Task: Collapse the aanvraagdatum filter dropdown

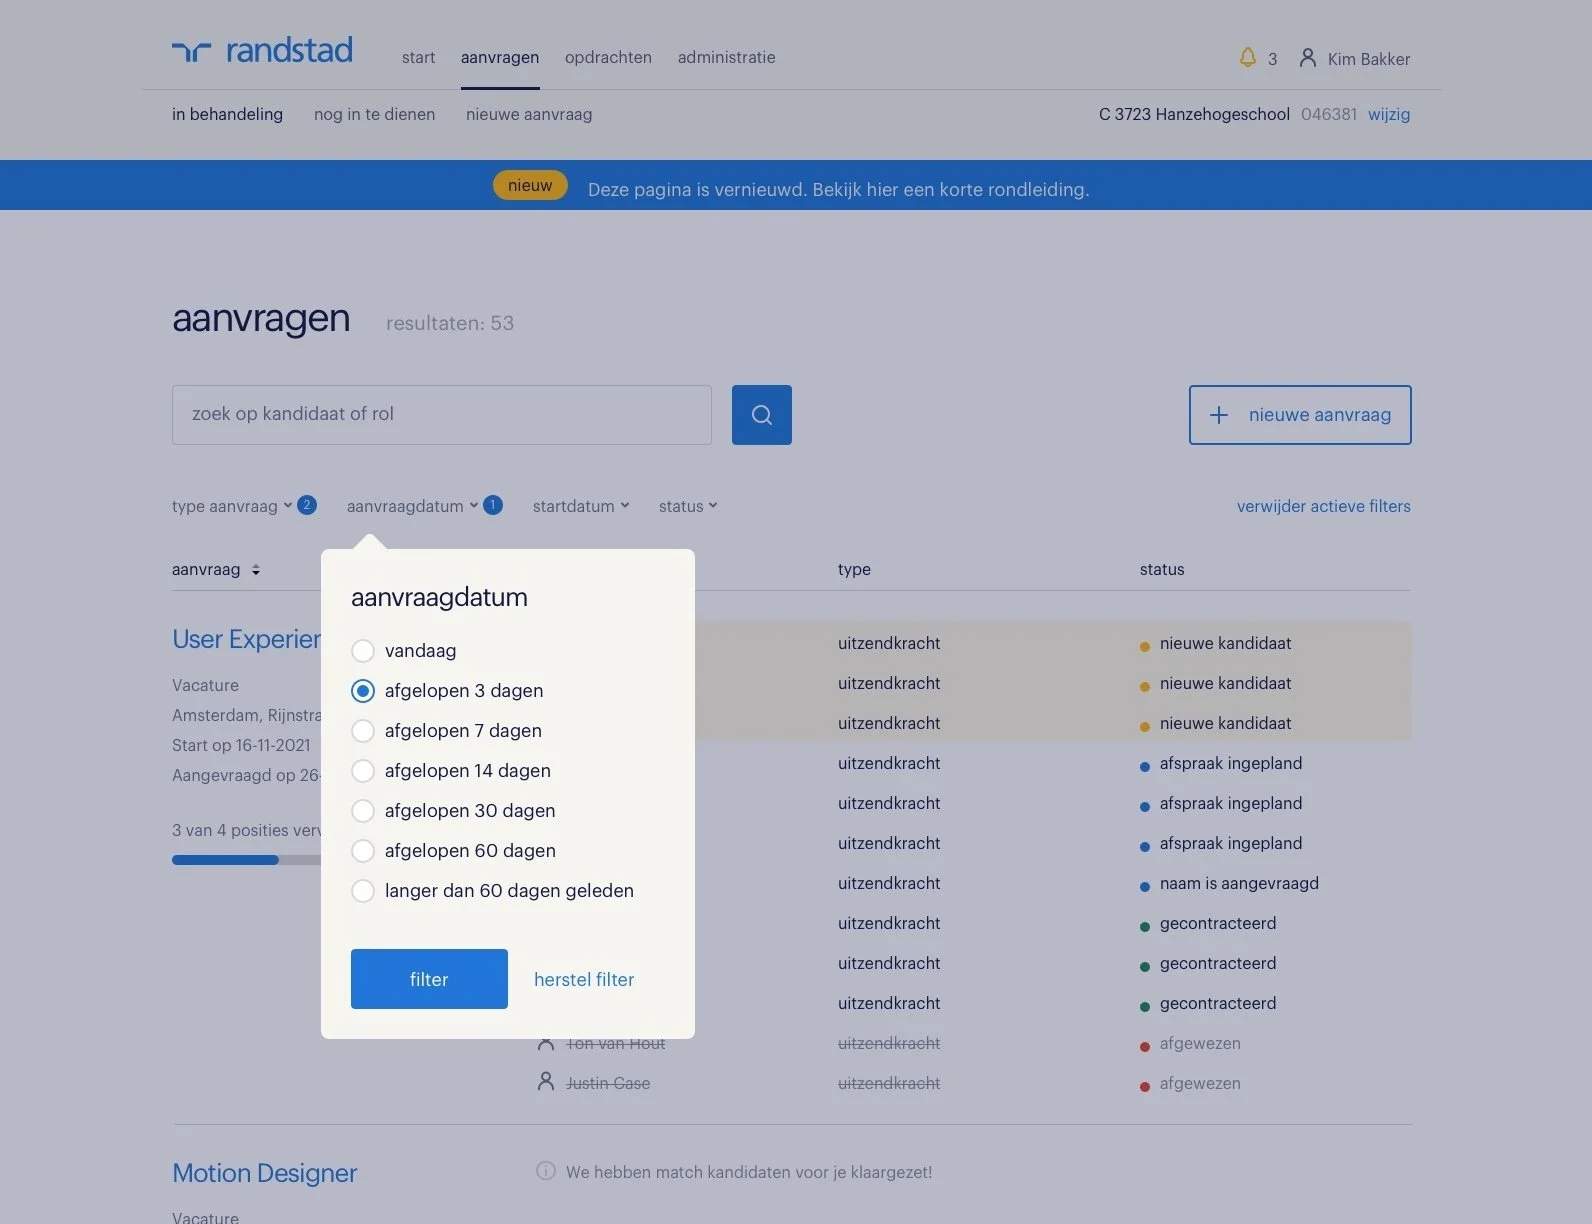Action: click(x=412, y=506)
